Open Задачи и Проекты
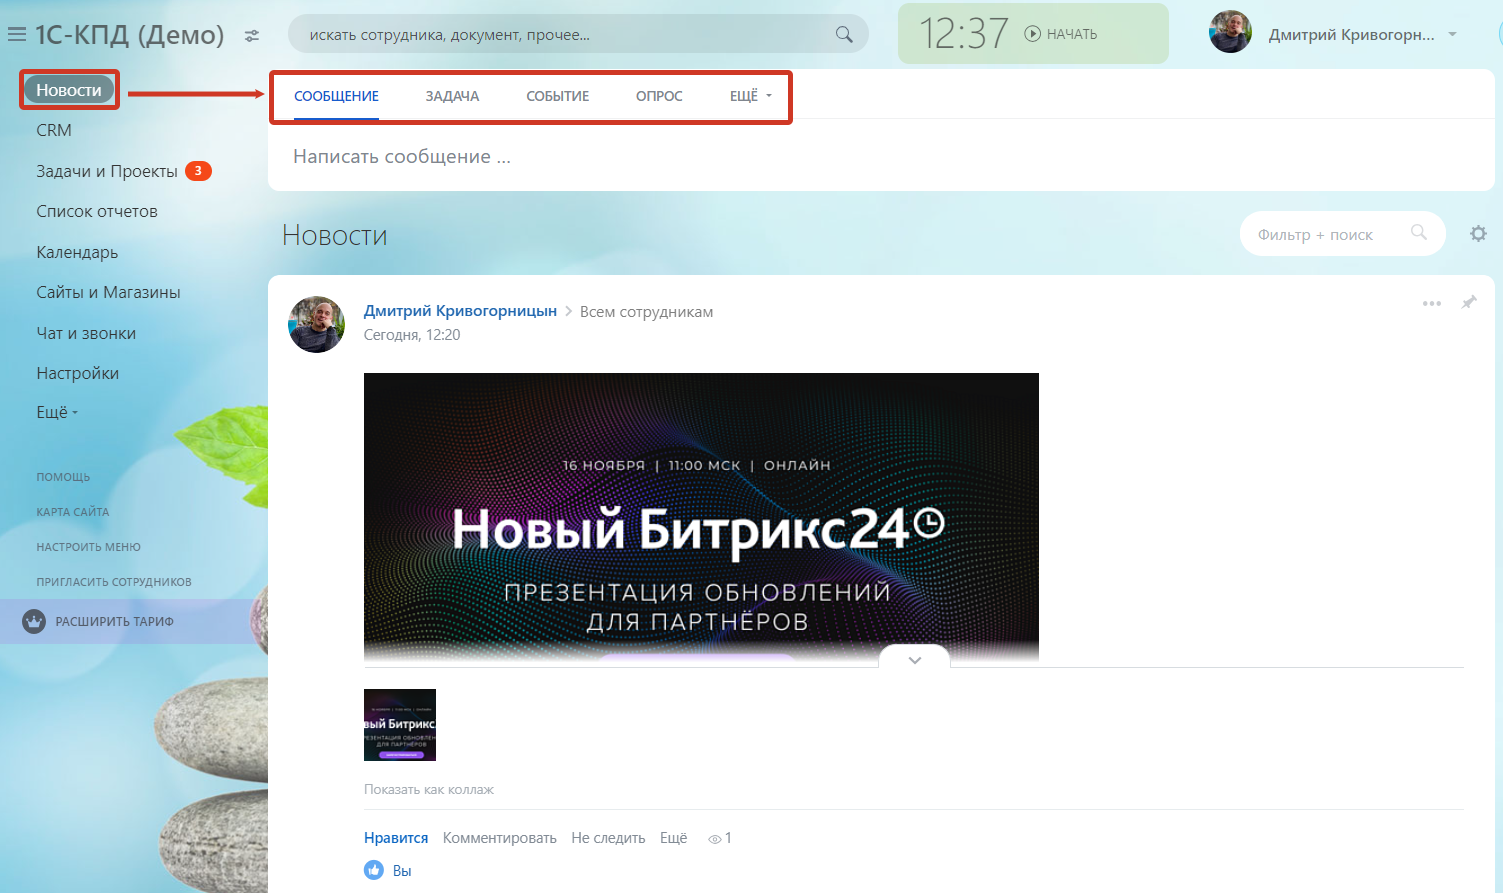Screen dimensions: 1503x893 point(107,171)
